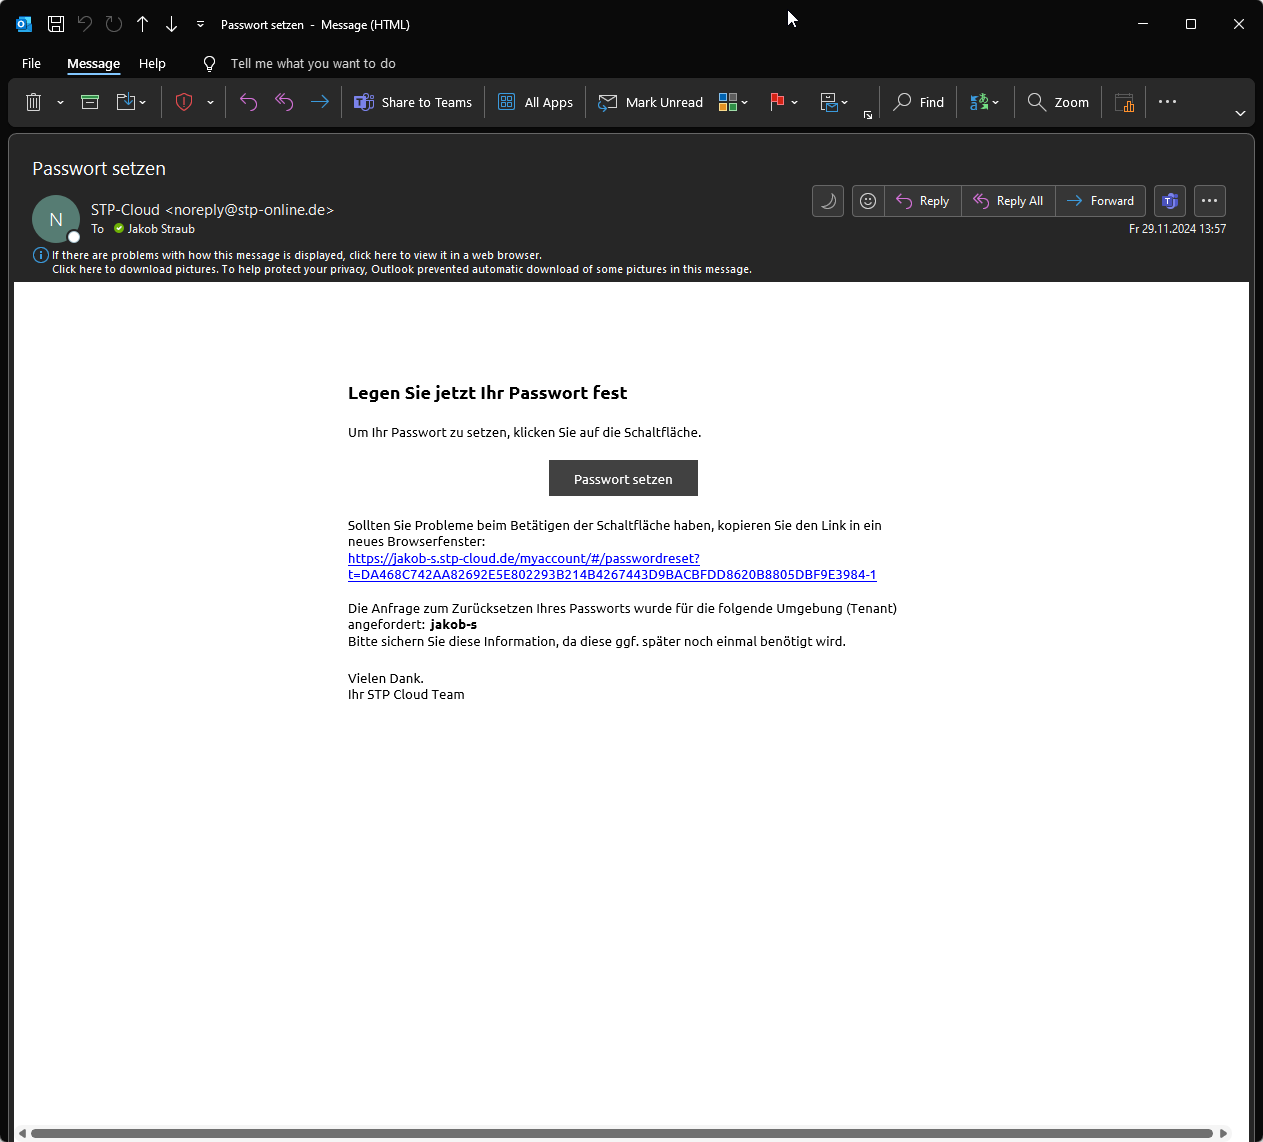Click the ribbon Reply arrow icon

coord(249,102)
